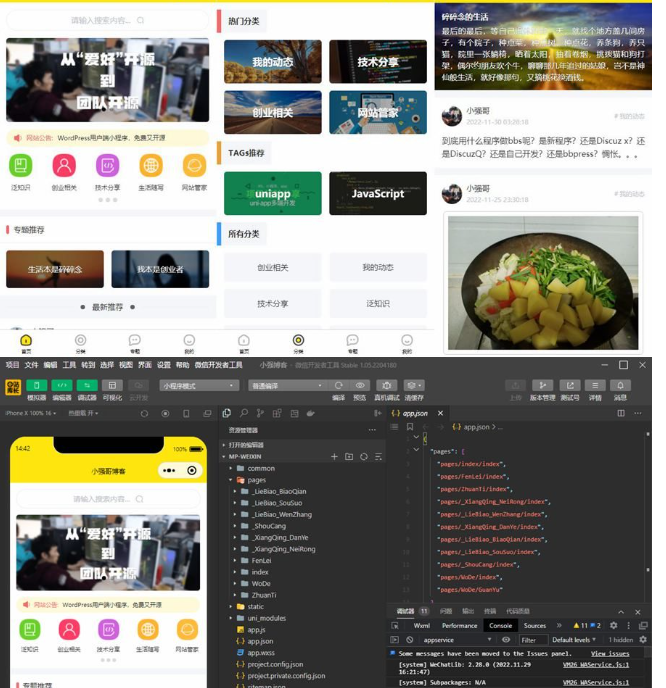Click the top-left preview search input
Image resolution: width=666 pixels, height=688 pixels.
[x=107, y=20]
